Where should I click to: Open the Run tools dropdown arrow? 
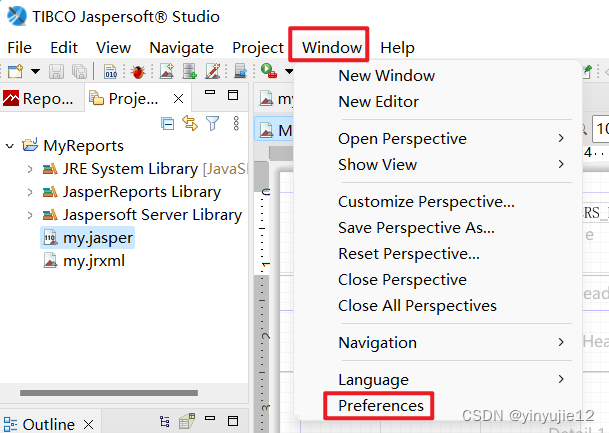pyautogui.click(x=289, y=71)
